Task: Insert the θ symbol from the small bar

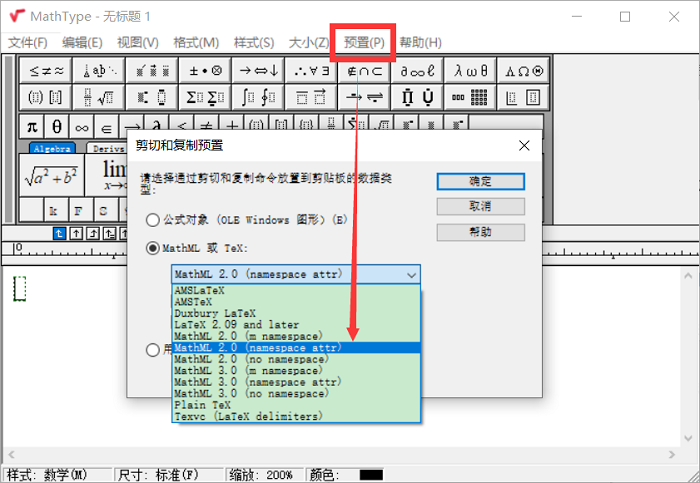Action: pos(57,127)
